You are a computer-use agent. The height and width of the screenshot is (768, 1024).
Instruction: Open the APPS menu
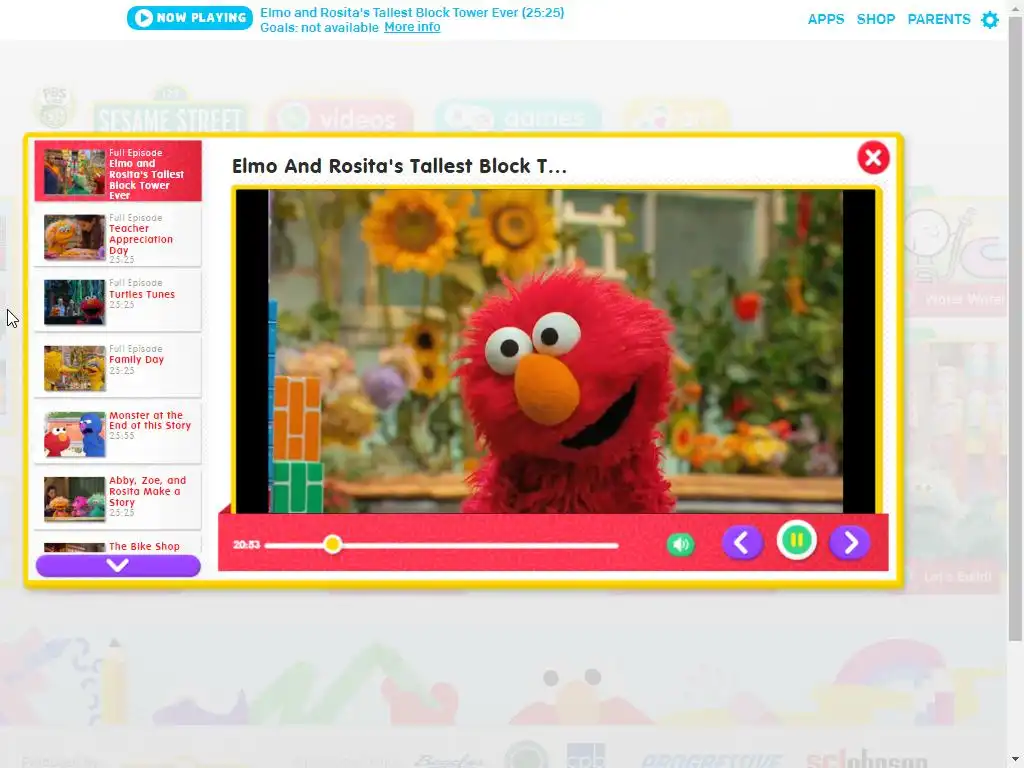point(825,19)
